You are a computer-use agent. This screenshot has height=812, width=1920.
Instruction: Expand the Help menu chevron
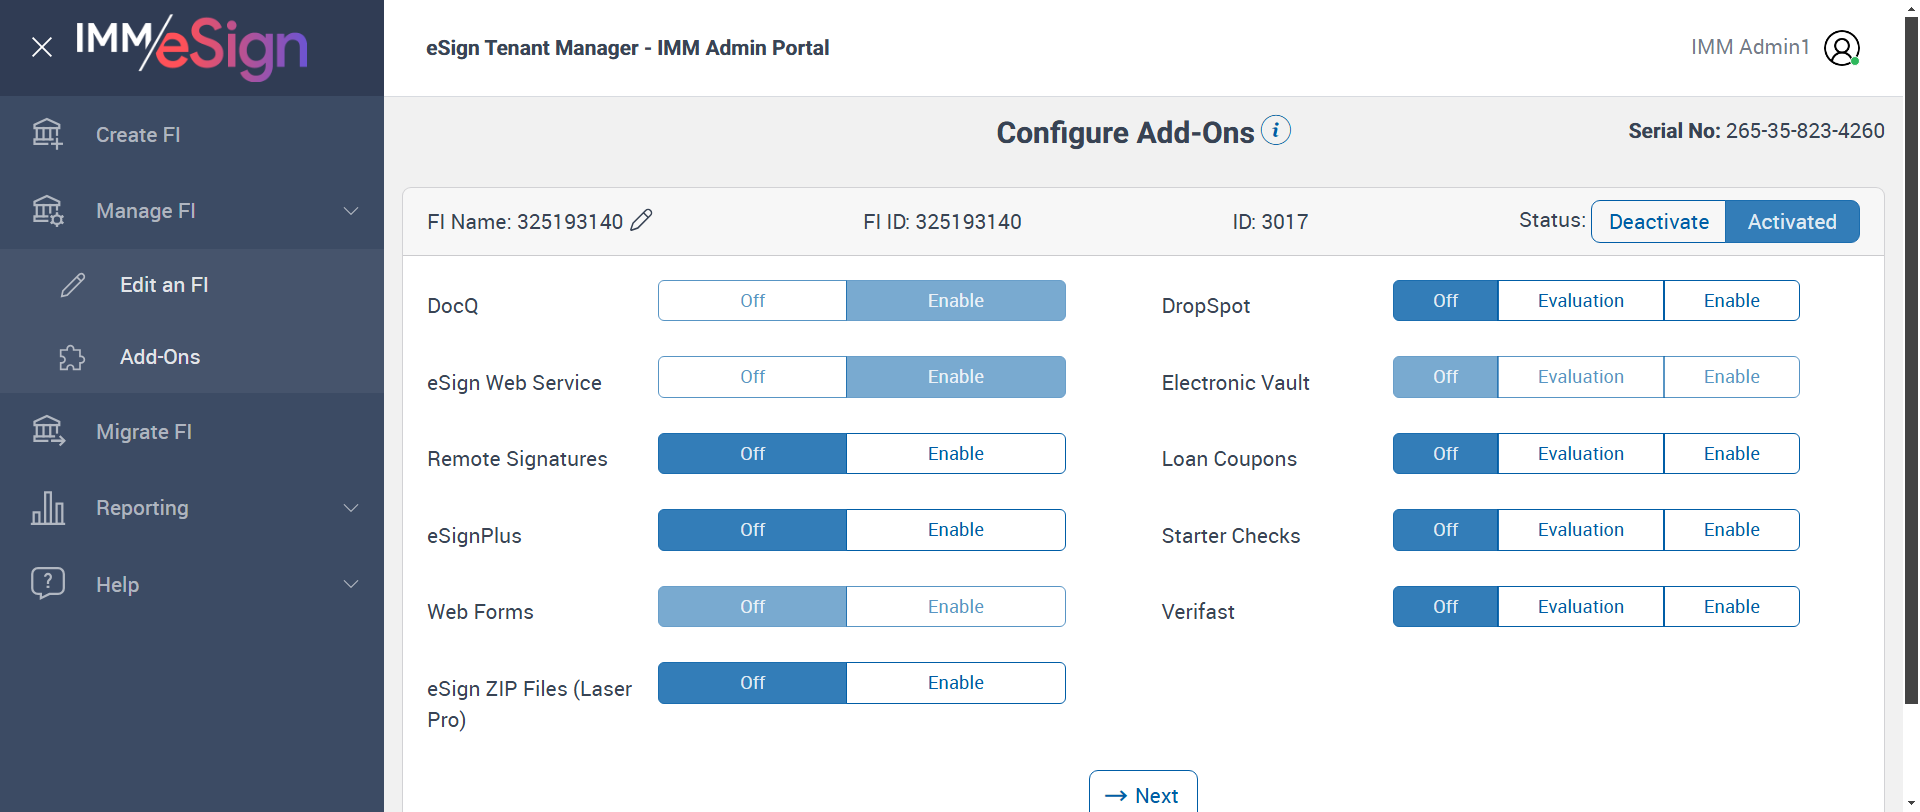point(351,584)
